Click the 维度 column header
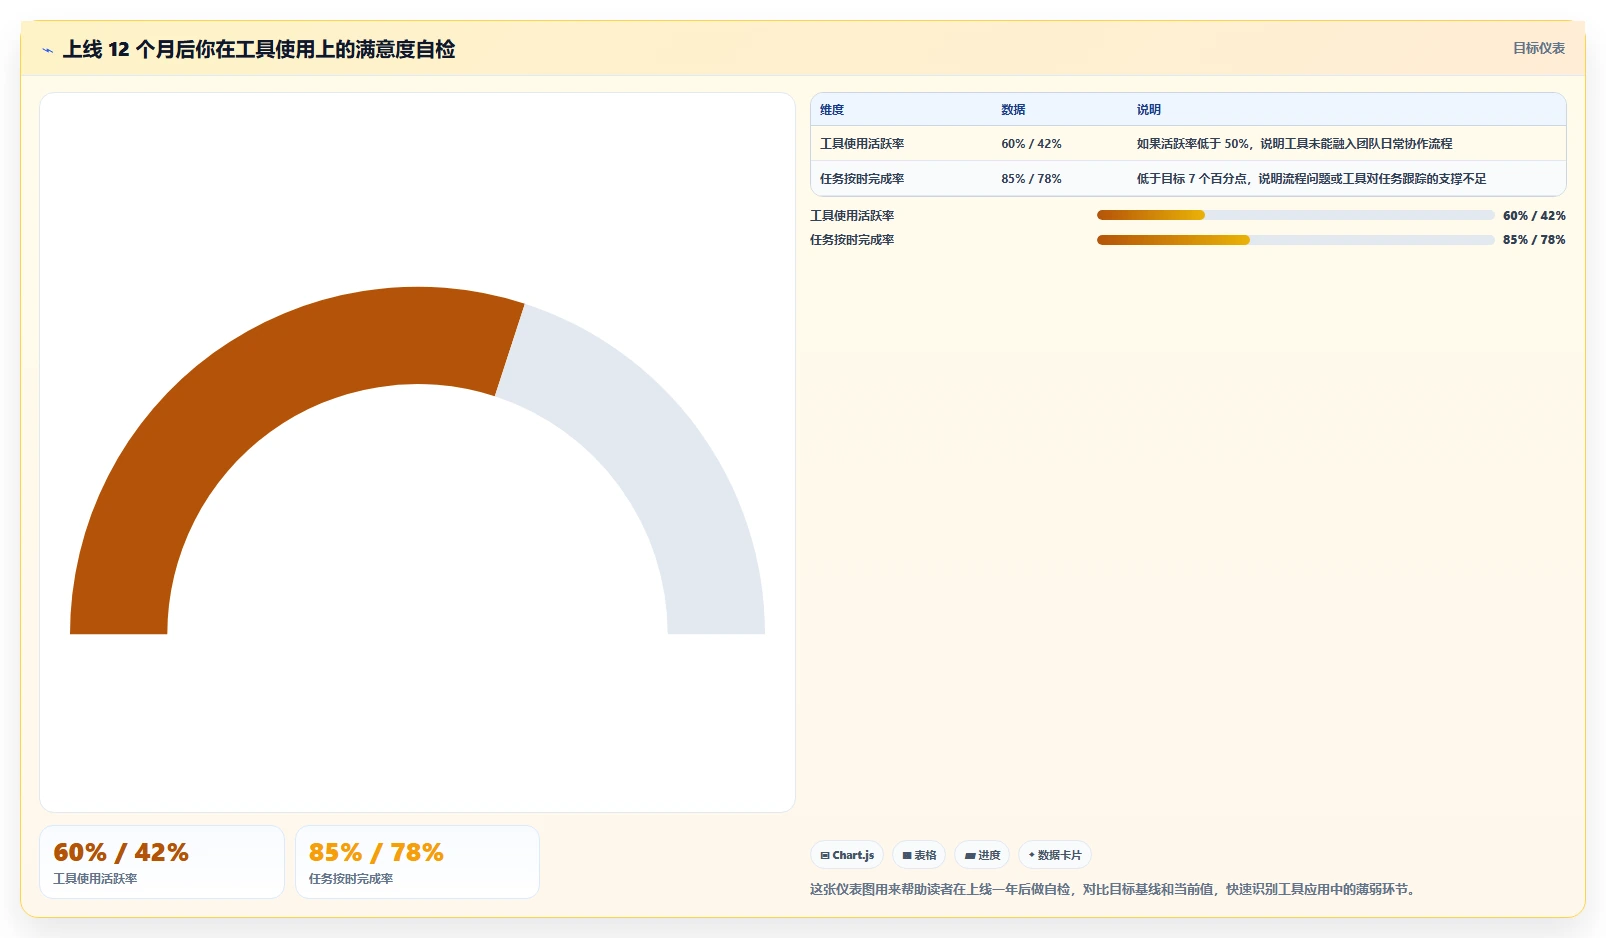Screen dimensions: 1606x938 click(832, 110)
